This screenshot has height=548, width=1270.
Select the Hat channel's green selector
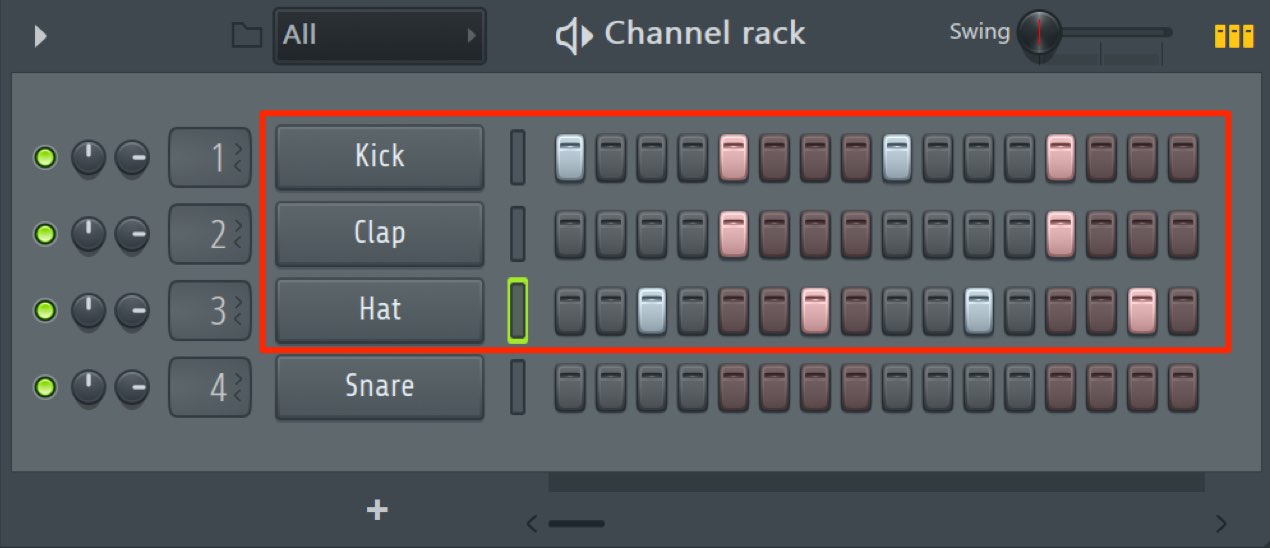[518, 310]
